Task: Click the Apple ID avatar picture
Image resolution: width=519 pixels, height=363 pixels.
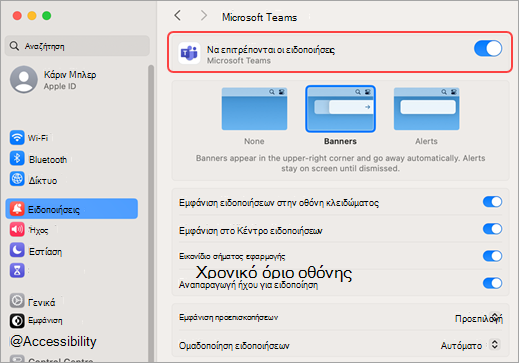Action: [x=24, y=79]
